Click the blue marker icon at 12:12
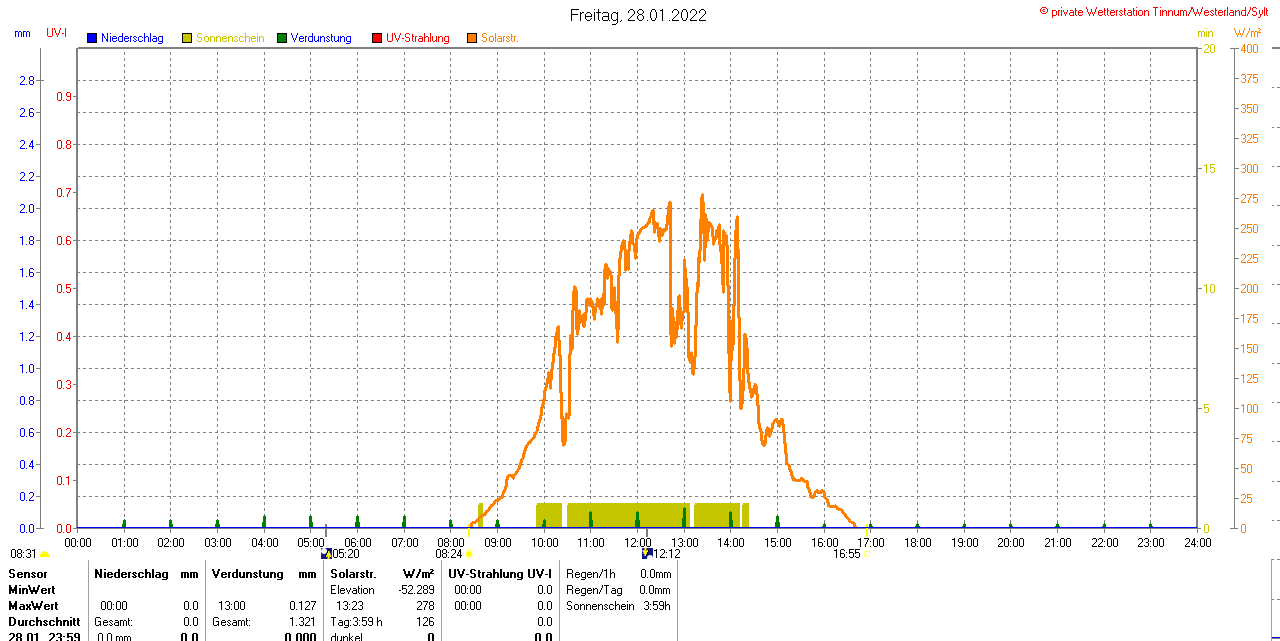The width and height of the screenshot is (1280, 641). click(647, 553)
